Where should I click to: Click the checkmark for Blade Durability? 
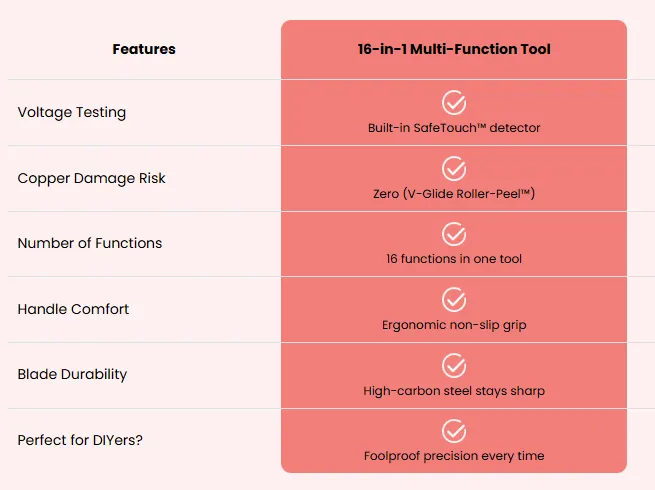point(454,366)
